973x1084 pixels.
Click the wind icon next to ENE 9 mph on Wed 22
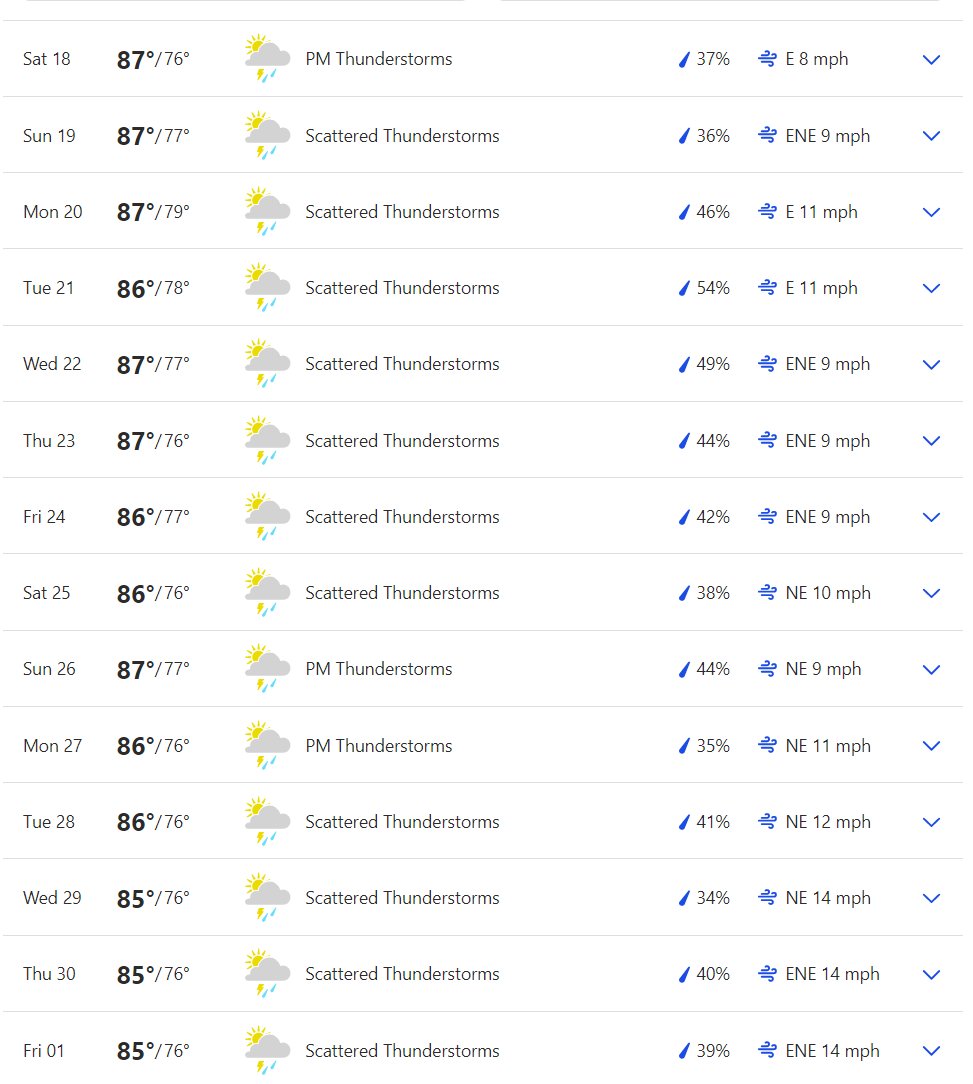tap(767, 364)
